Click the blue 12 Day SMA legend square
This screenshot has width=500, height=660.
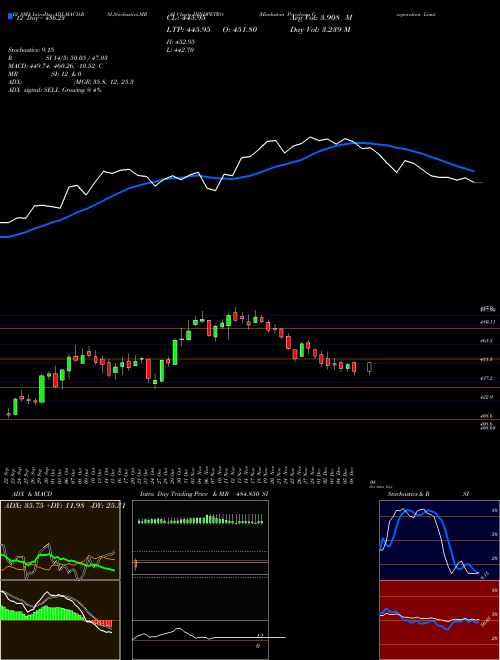point(10,17)
